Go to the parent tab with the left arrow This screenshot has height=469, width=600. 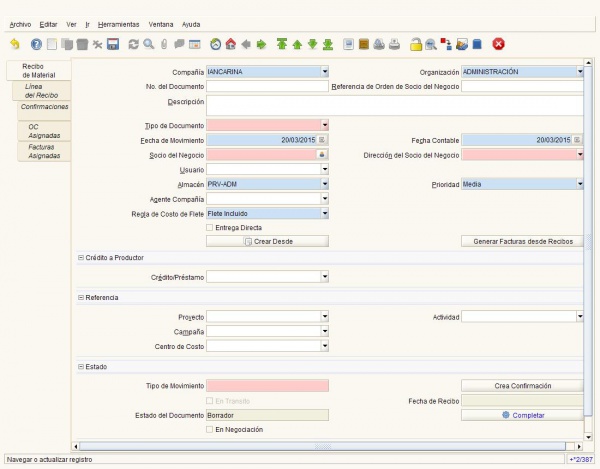tap(246, 44)
